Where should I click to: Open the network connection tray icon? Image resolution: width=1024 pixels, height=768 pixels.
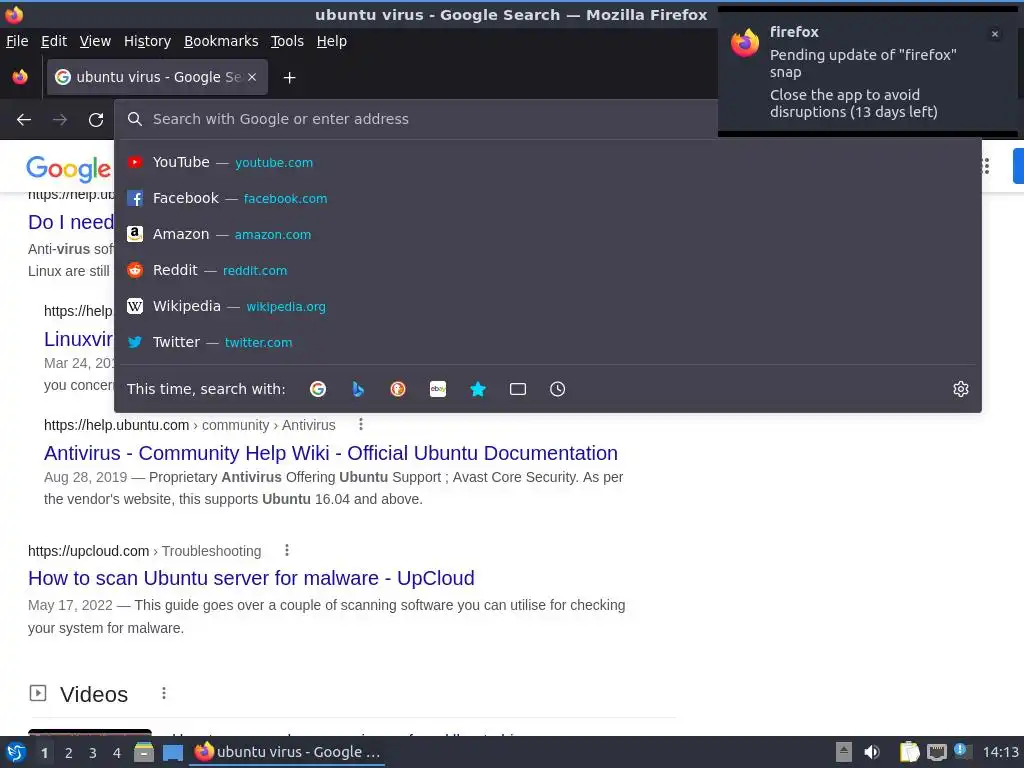[x=936, y=752]
